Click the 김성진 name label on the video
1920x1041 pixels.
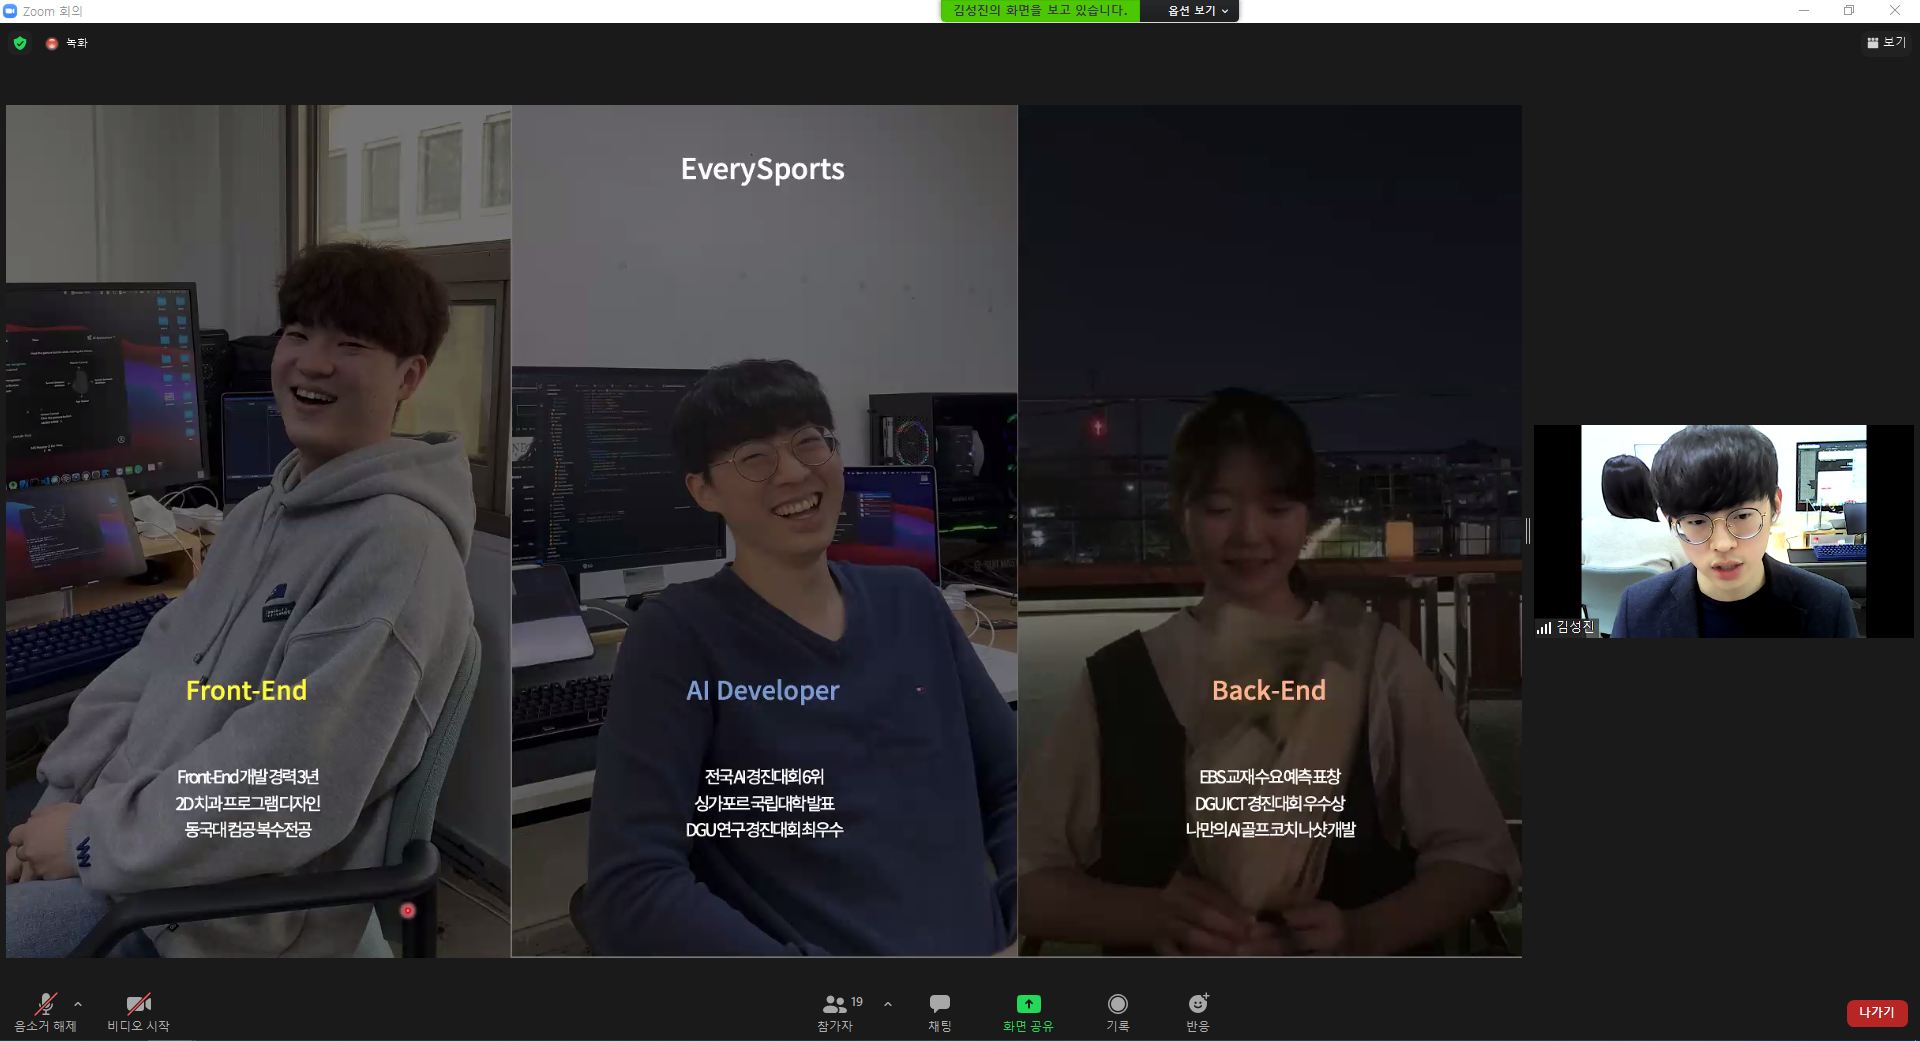(x=1574, y=627)
